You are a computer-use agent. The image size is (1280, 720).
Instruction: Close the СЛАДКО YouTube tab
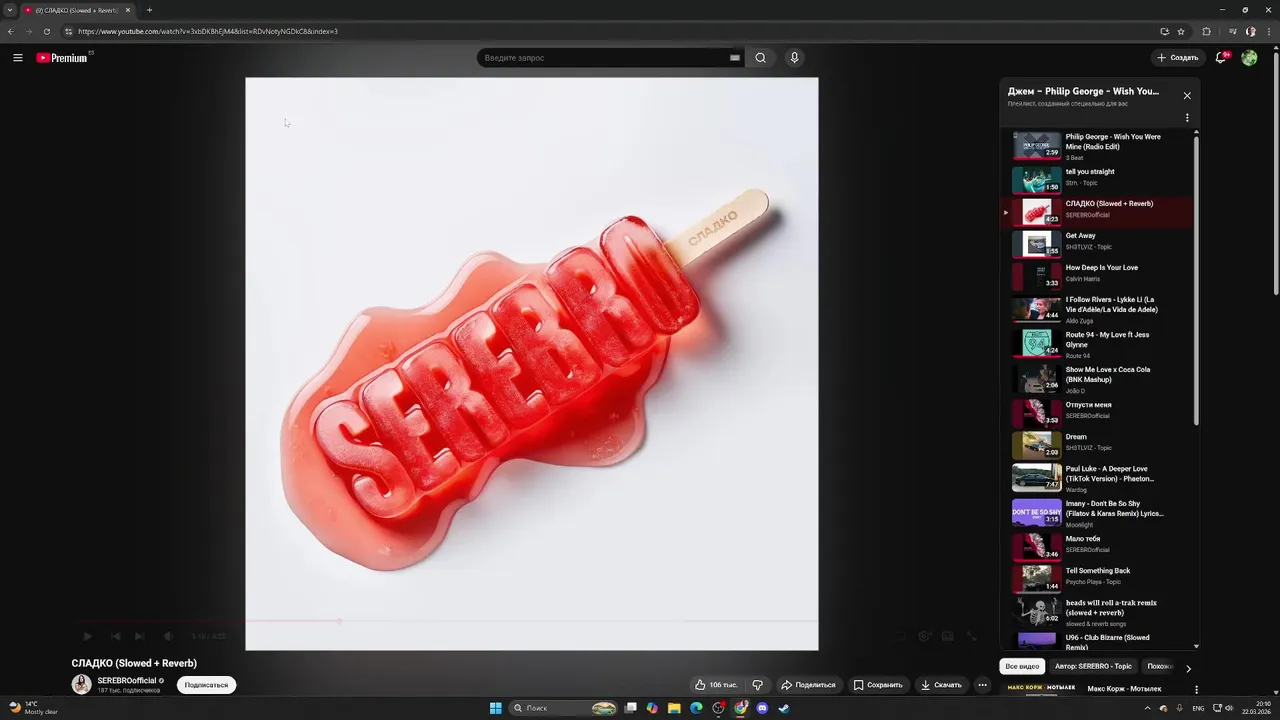tap(128, 10)
